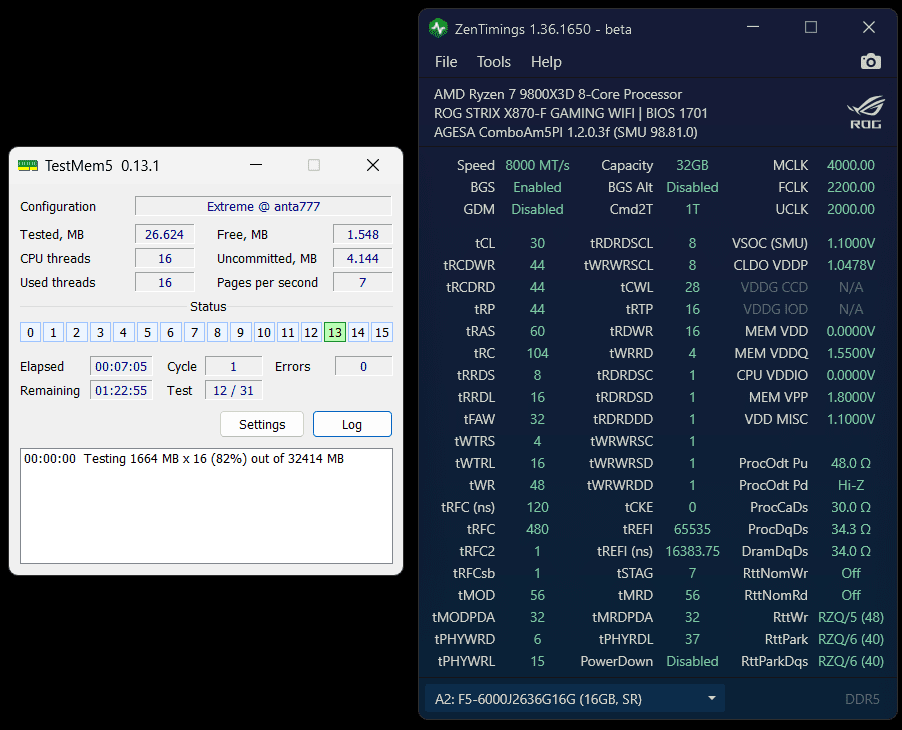Open the File menu in ZenTimings
Screen dimensions: 902x730
(x=446, y=62)
